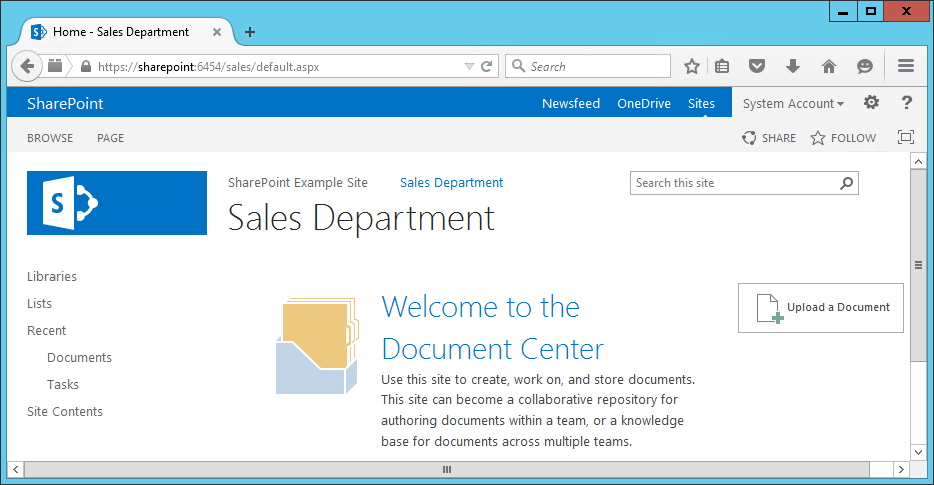The width and height of the screenshot is (934, 485).
Task: Click the SharePoint brand link
Action: coord(65,103)
